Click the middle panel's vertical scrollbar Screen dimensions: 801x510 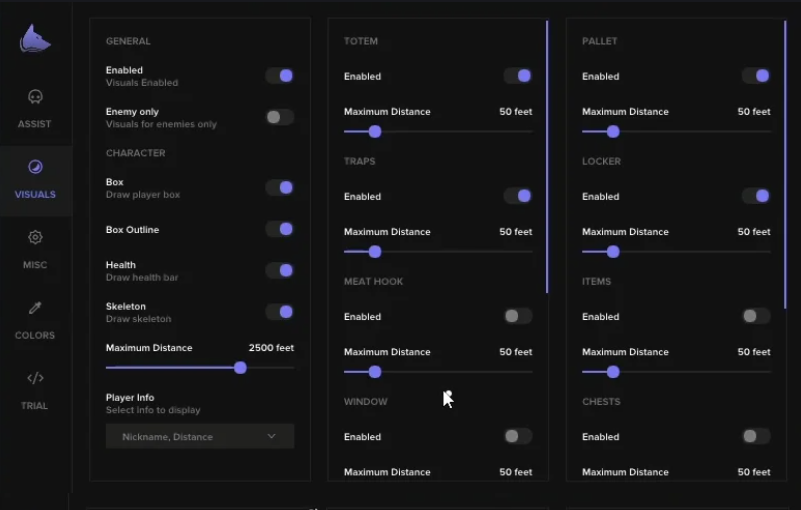(x=547, y=157)
